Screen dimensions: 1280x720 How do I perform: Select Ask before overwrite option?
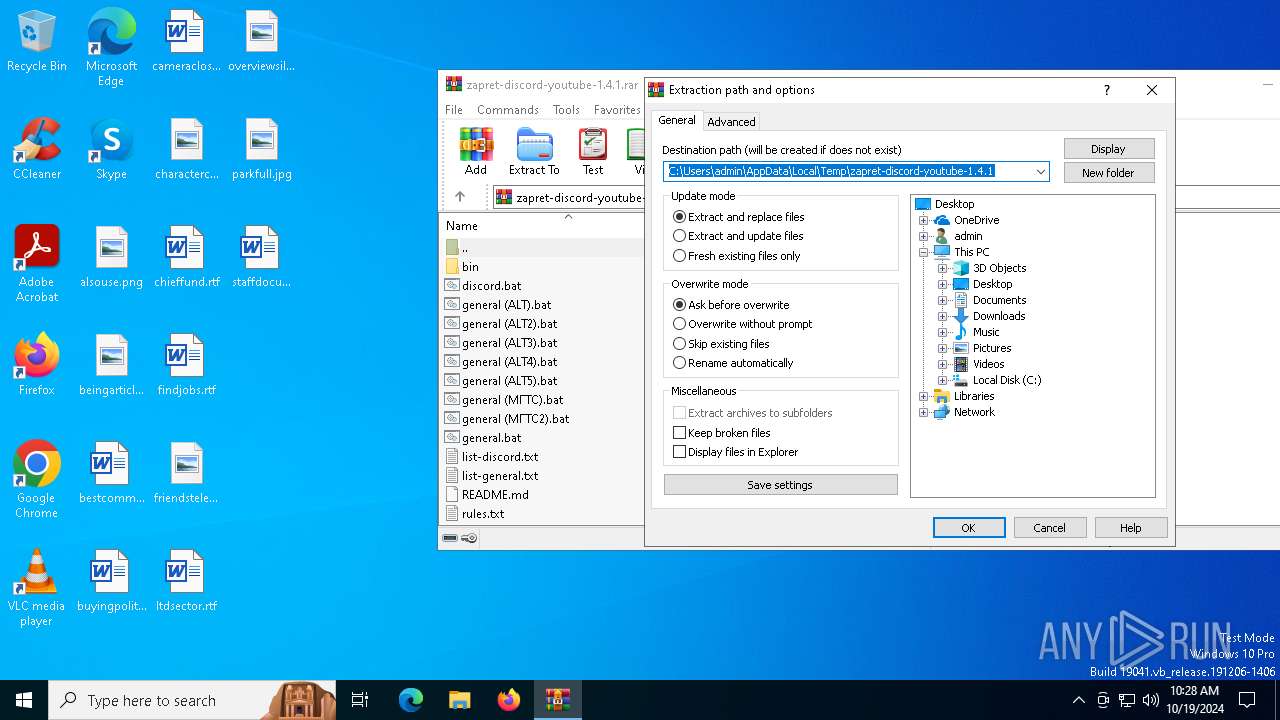(x=731, y=305)
